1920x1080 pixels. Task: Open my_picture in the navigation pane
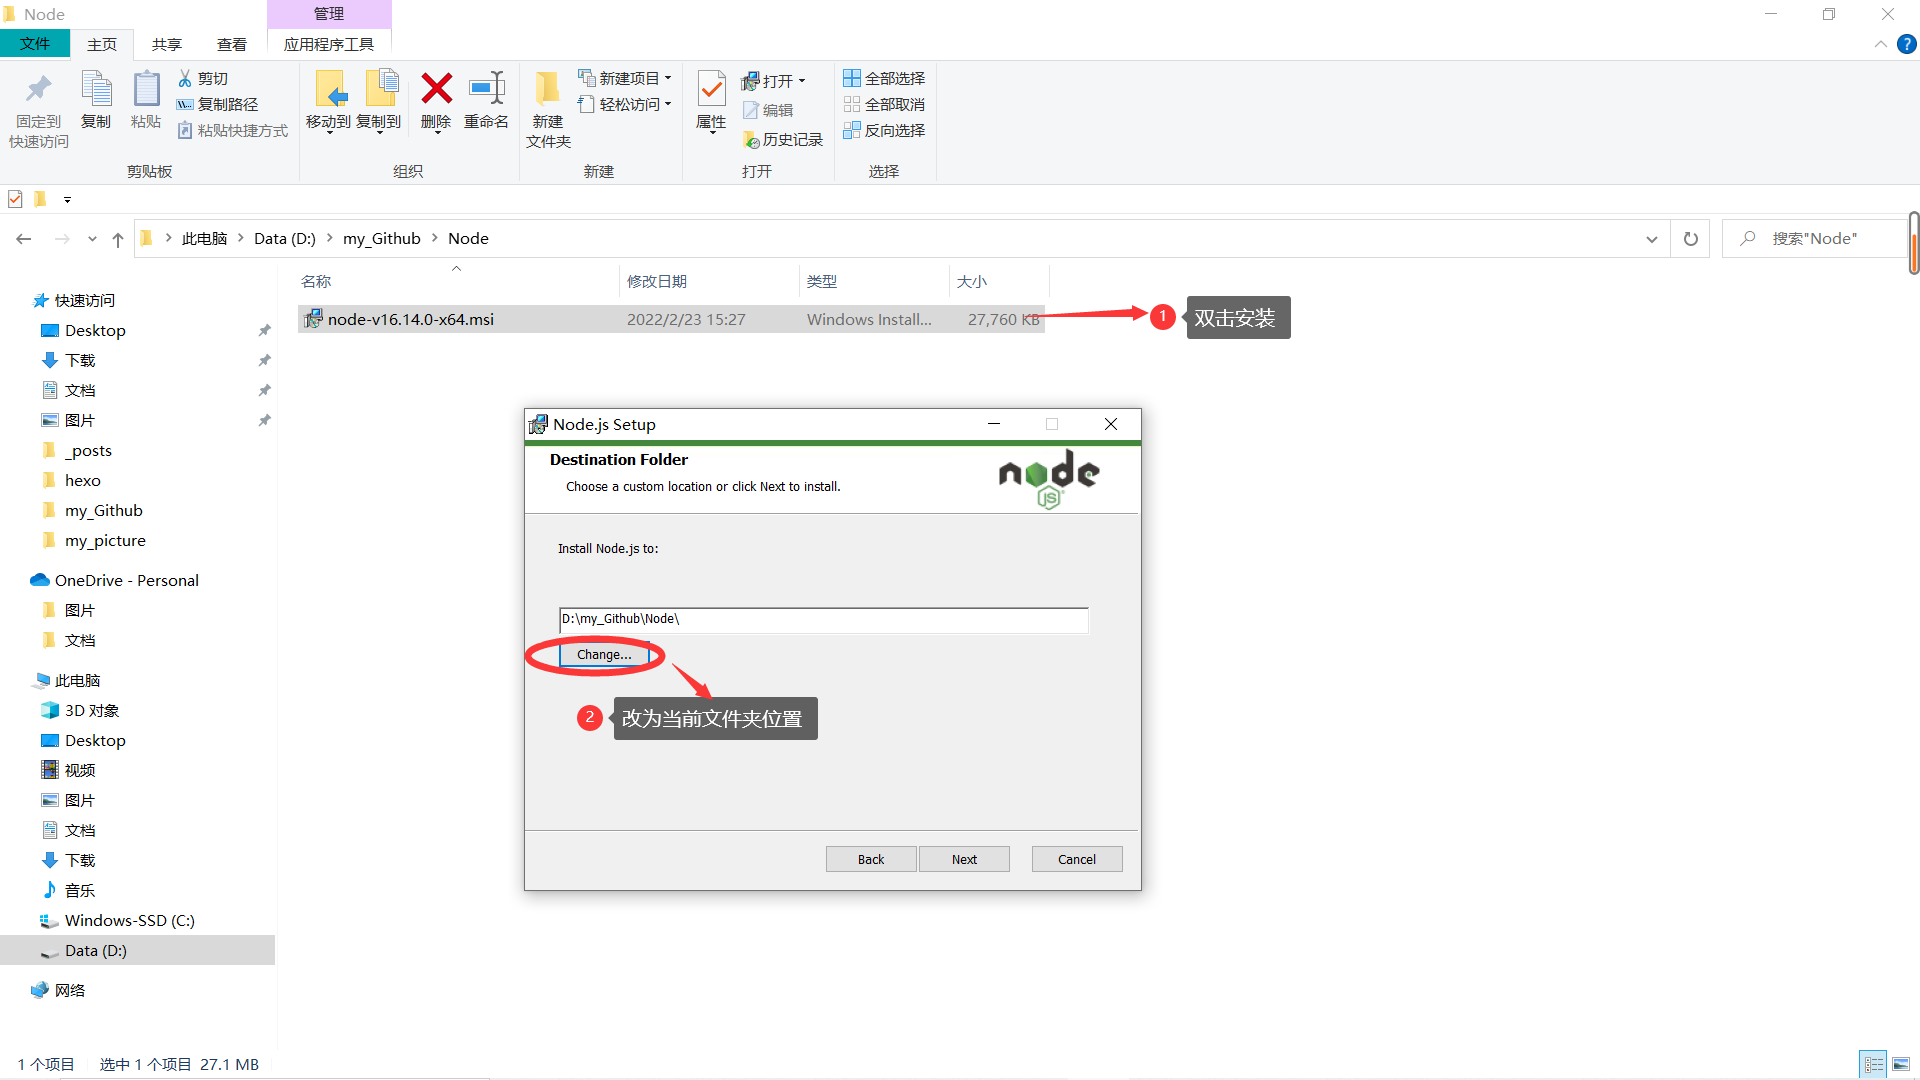(105, 541)
